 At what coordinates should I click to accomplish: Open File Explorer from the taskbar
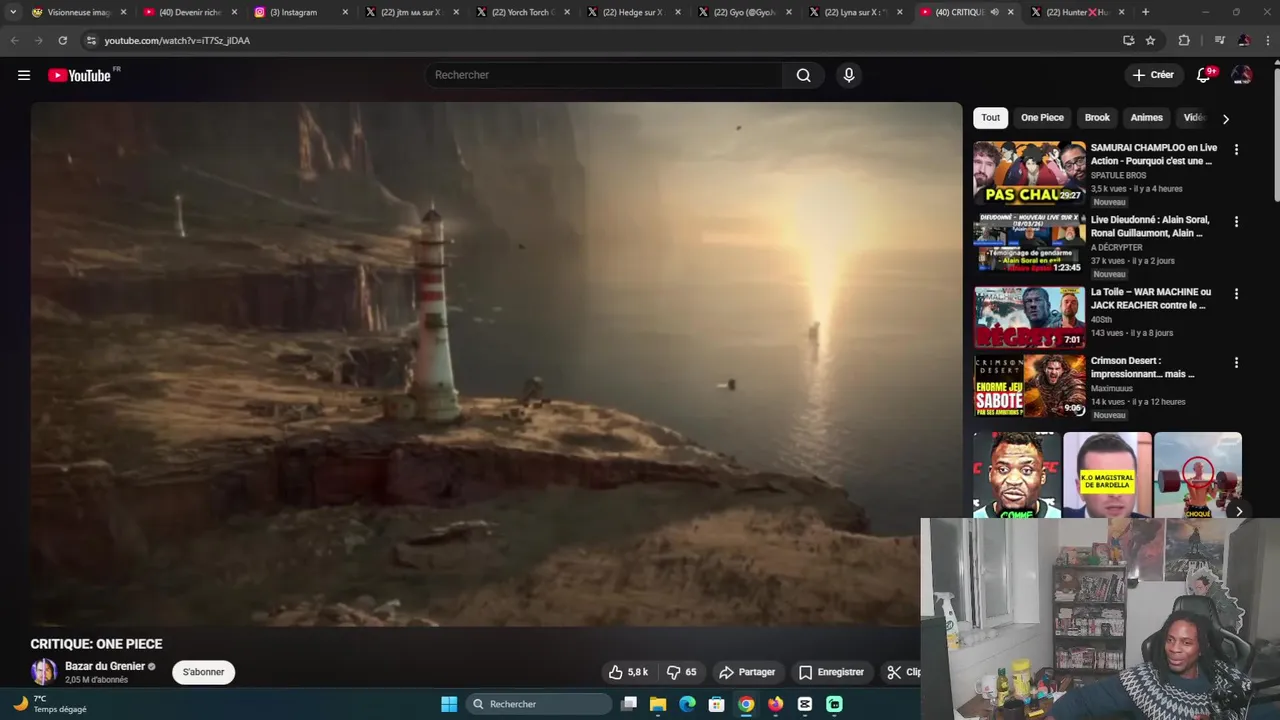(x=658, y=704)
